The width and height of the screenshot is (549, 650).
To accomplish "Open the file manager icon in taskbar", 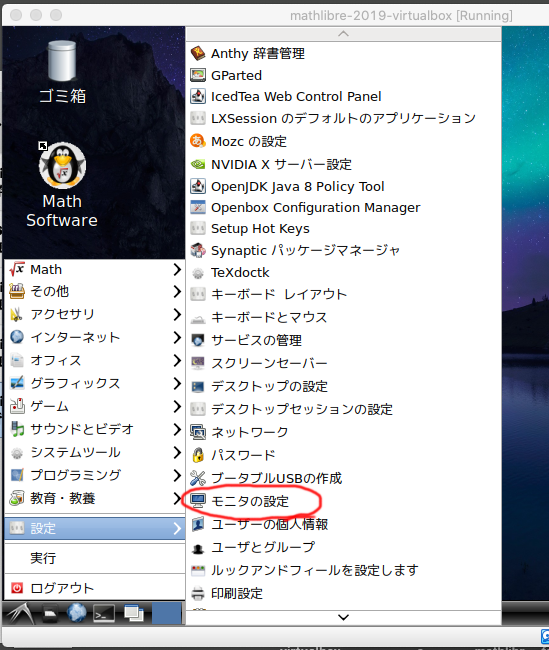I will click(x=50, y=614).
